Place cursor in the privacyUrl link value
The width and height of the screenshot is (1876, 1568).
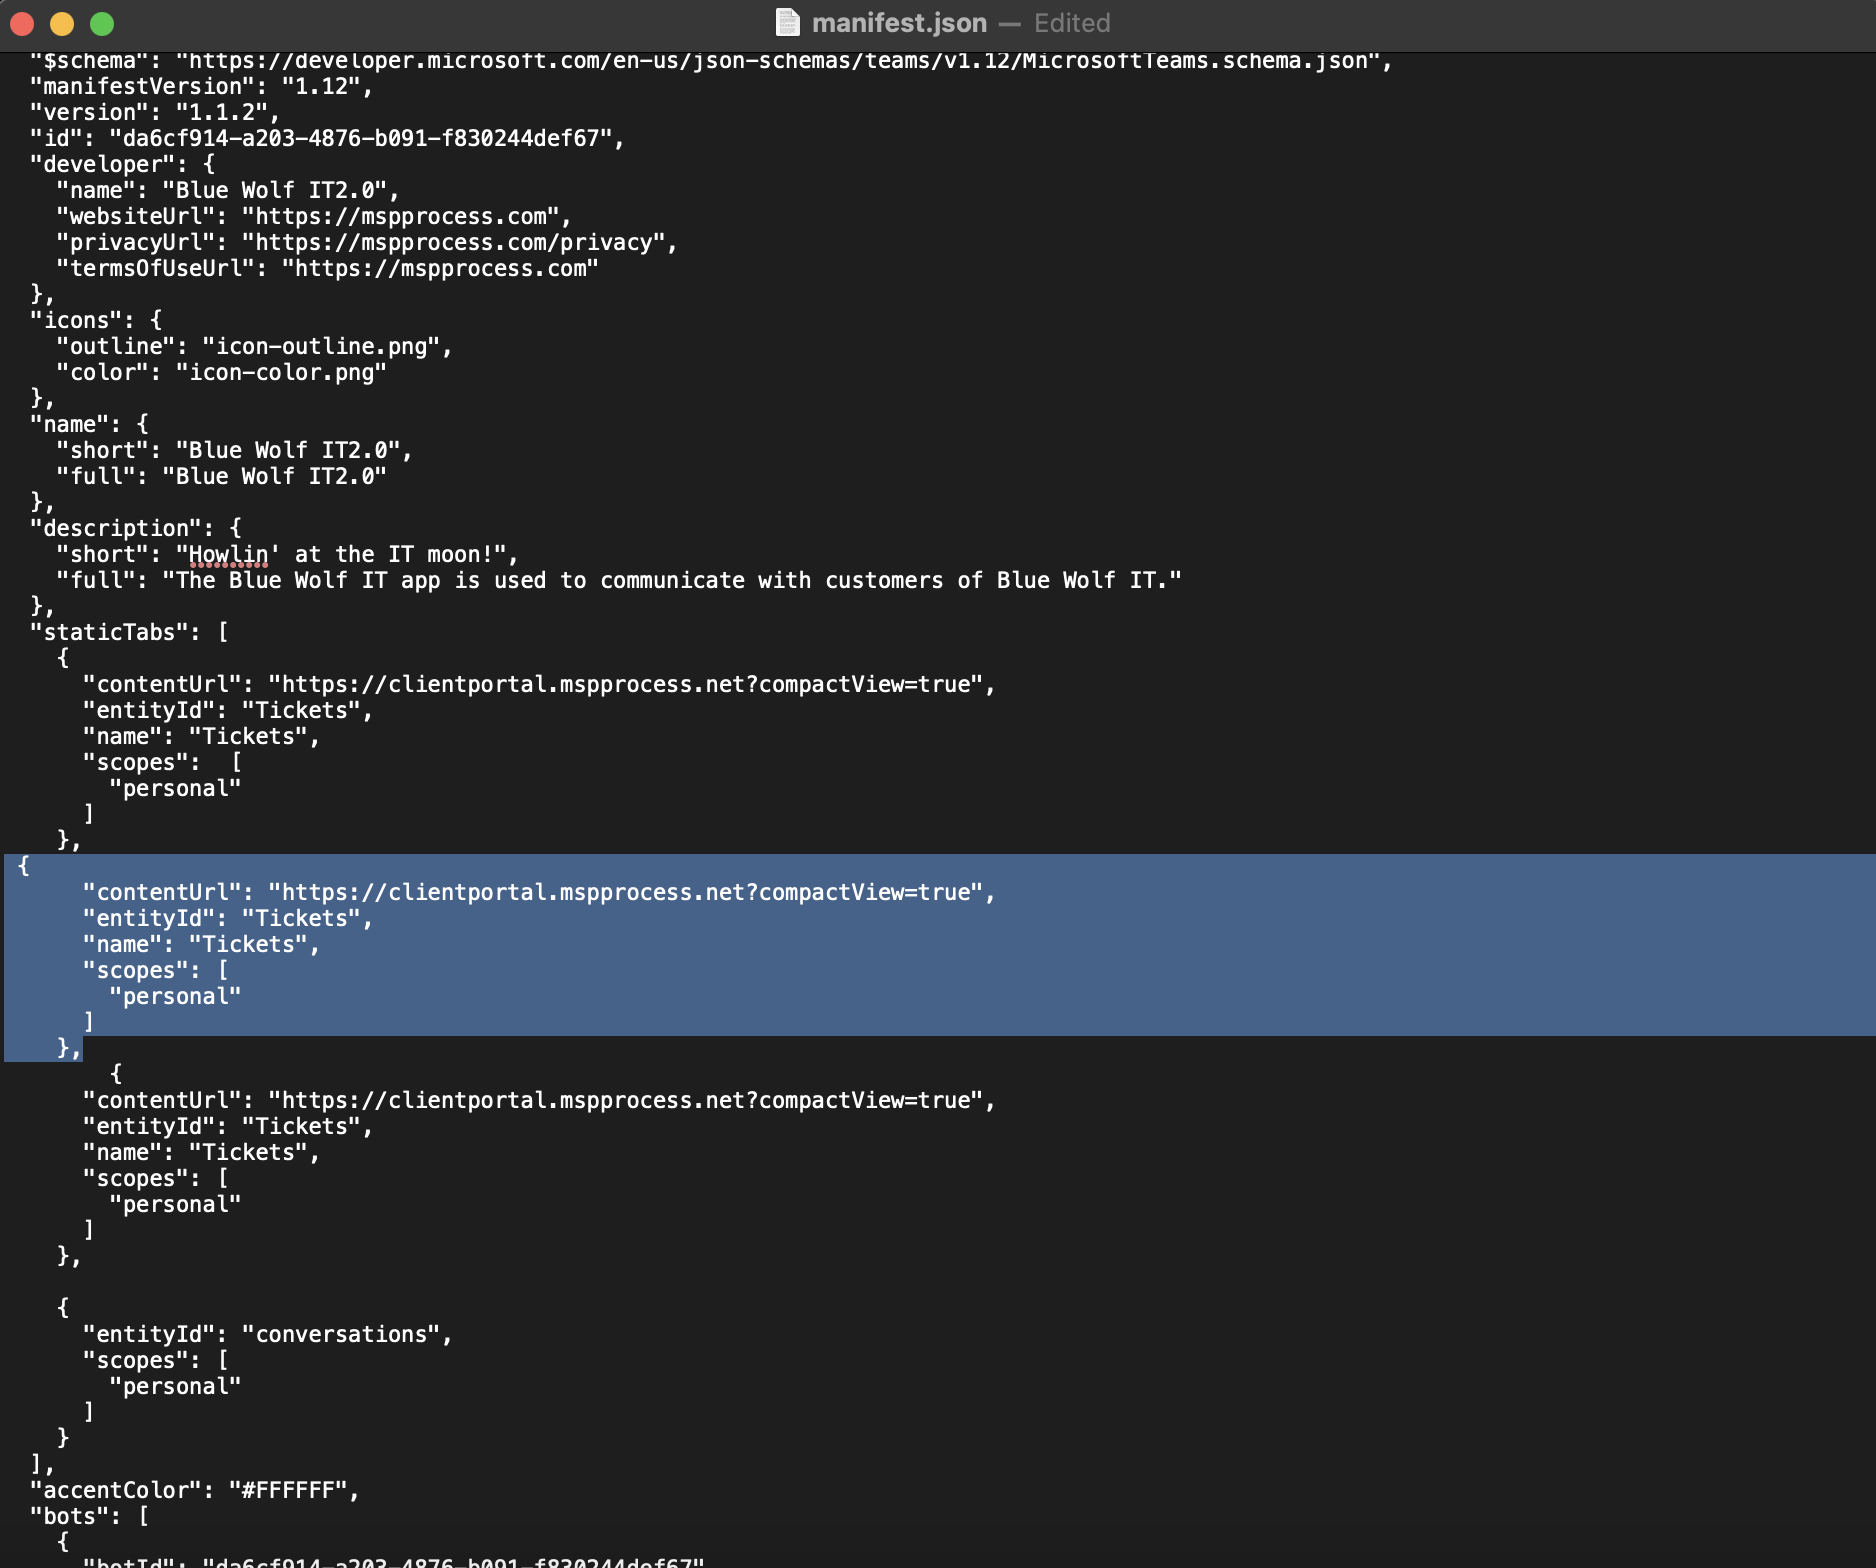tap(460, 243)
